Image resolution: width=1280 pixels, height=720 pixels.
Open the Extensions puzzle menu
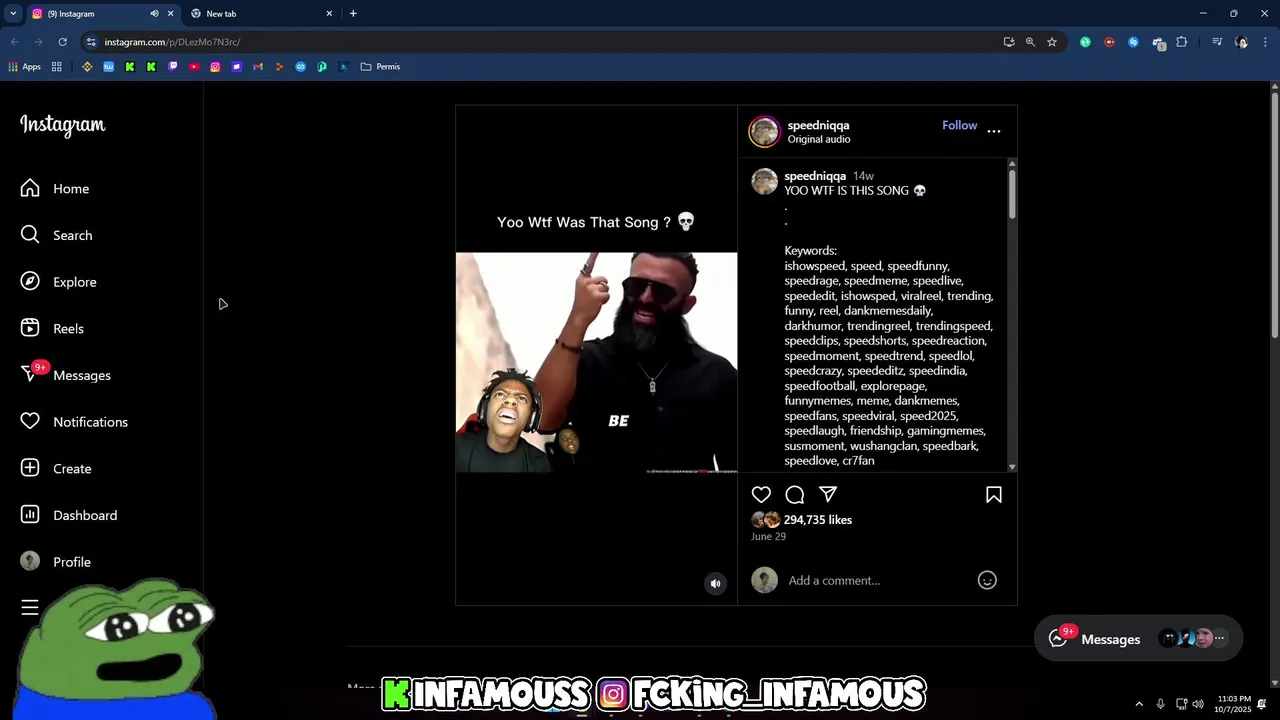coord(1182,42)
